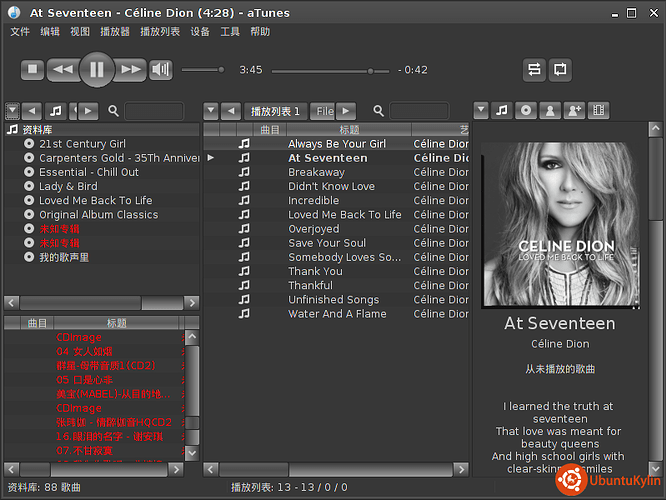Show artist info with person icon
Screen dimensions: 666x500
tap(550, 110)
